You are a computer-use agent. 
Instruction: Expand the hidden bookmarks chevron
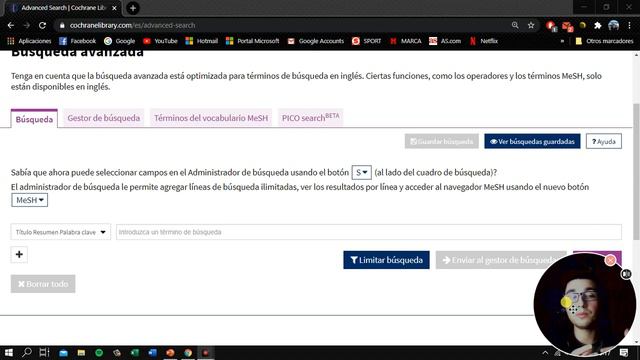[562, 41]
